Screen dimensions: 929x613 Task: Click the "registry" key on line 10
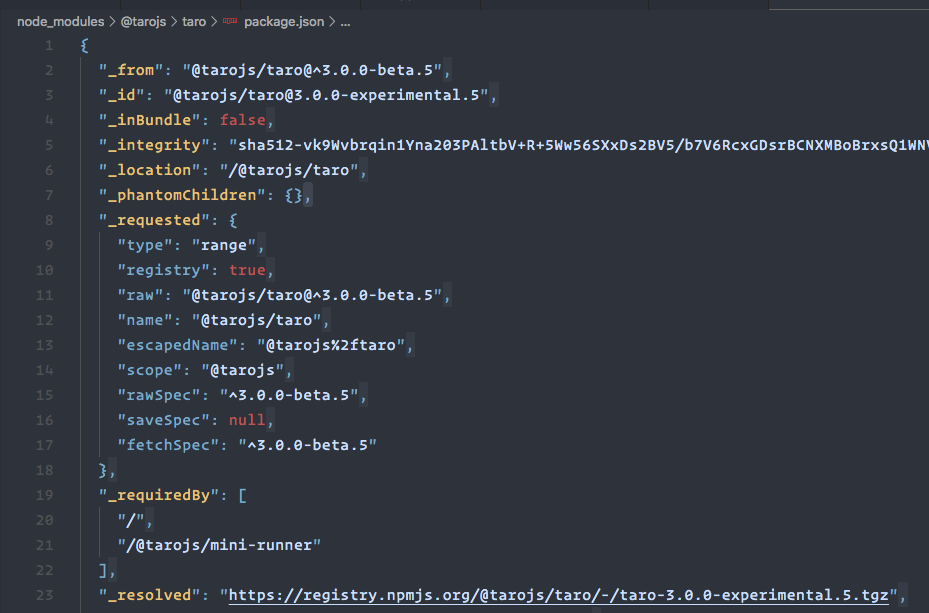click(164, 270)
